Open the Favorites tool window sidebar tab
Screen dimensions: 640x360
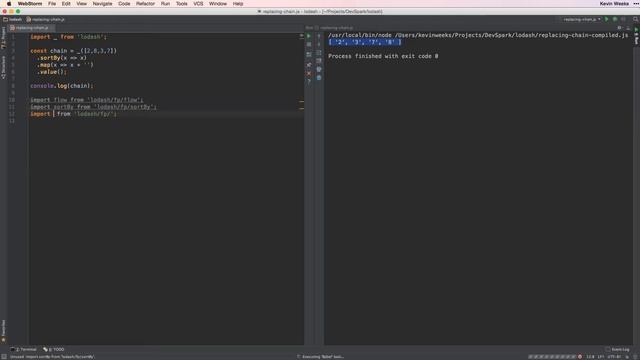[3, 331]
